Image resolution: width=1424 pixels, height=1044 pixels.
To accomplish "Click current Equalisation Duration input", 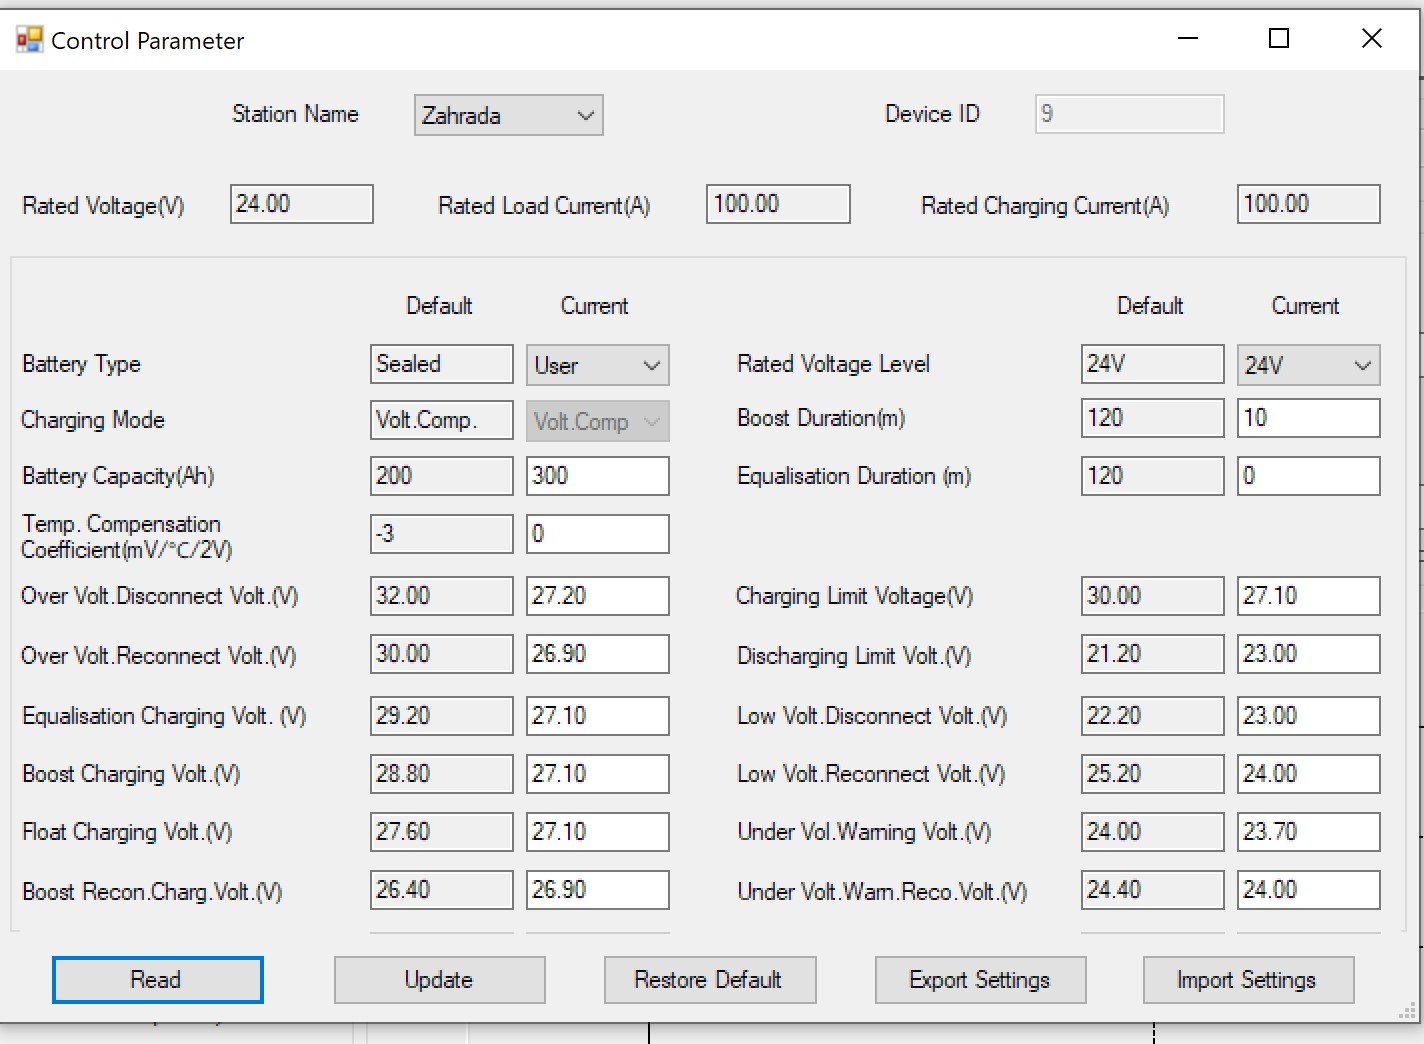I will coord(1308,476).
